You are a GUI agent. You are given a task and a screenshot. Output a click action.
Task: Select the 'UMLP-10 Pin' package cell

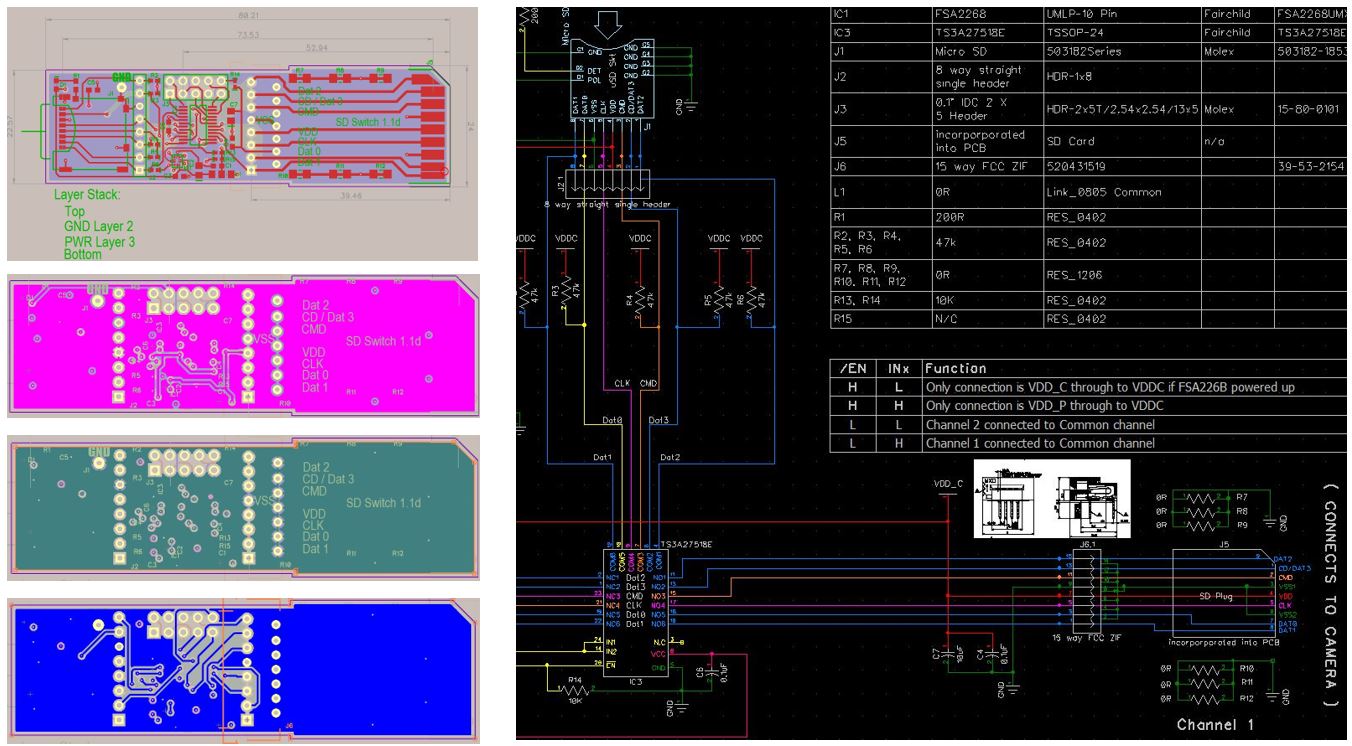1082,15
